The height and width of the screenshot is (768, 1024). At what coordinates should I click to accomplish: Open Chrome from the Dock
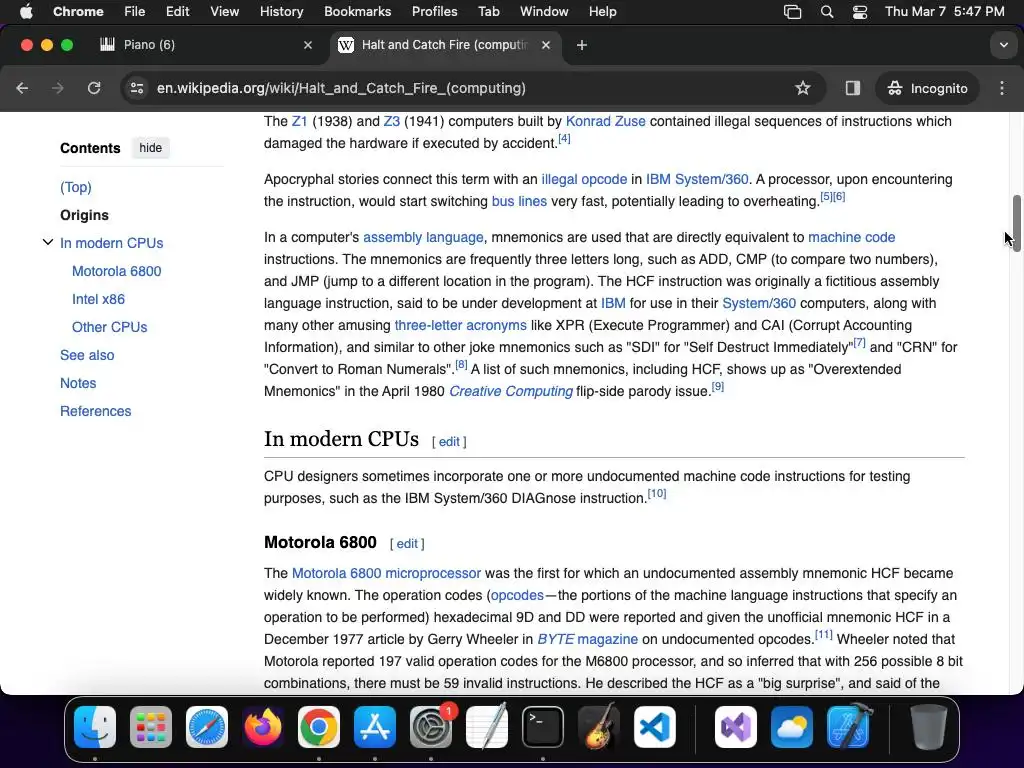coord(319,727)
